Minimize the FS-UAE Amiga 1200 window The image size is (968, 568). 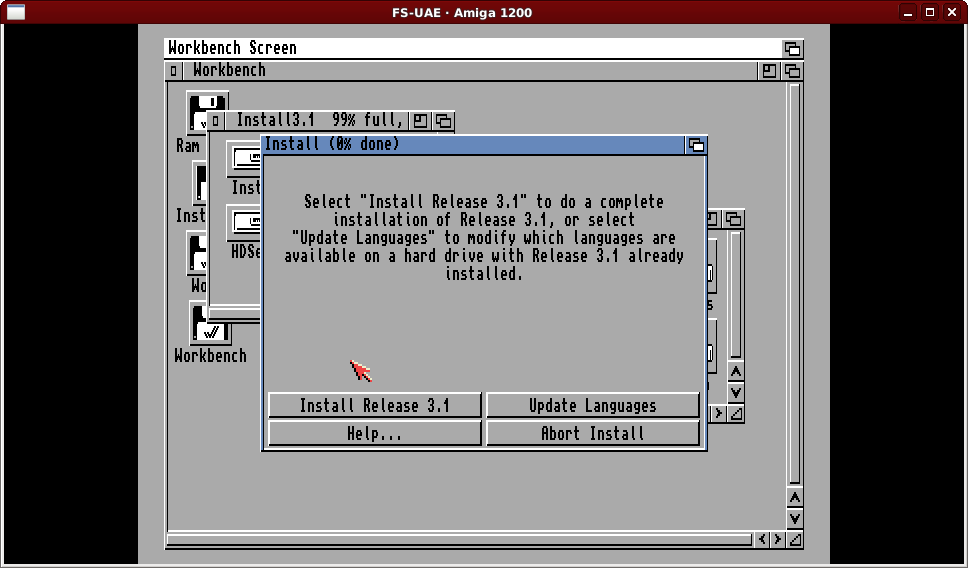pyautogui.click(x=908, y=12)
